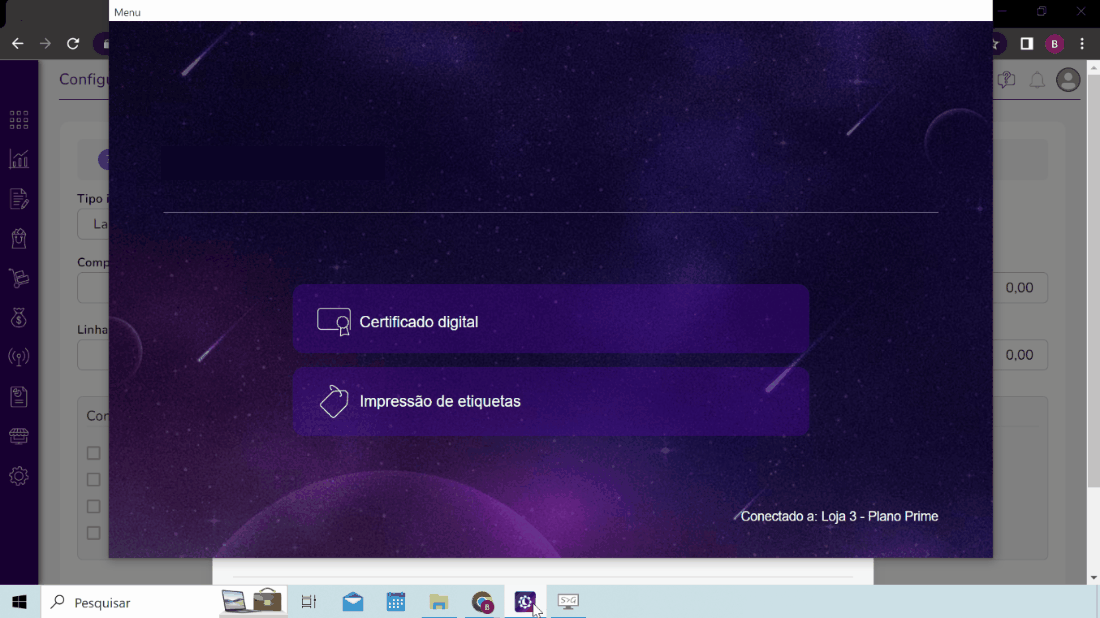The width and height of the screenshot is (1100, 618).
Task: Open the shopping bag icon in sidebar
Action: click(x=19, y=239)
